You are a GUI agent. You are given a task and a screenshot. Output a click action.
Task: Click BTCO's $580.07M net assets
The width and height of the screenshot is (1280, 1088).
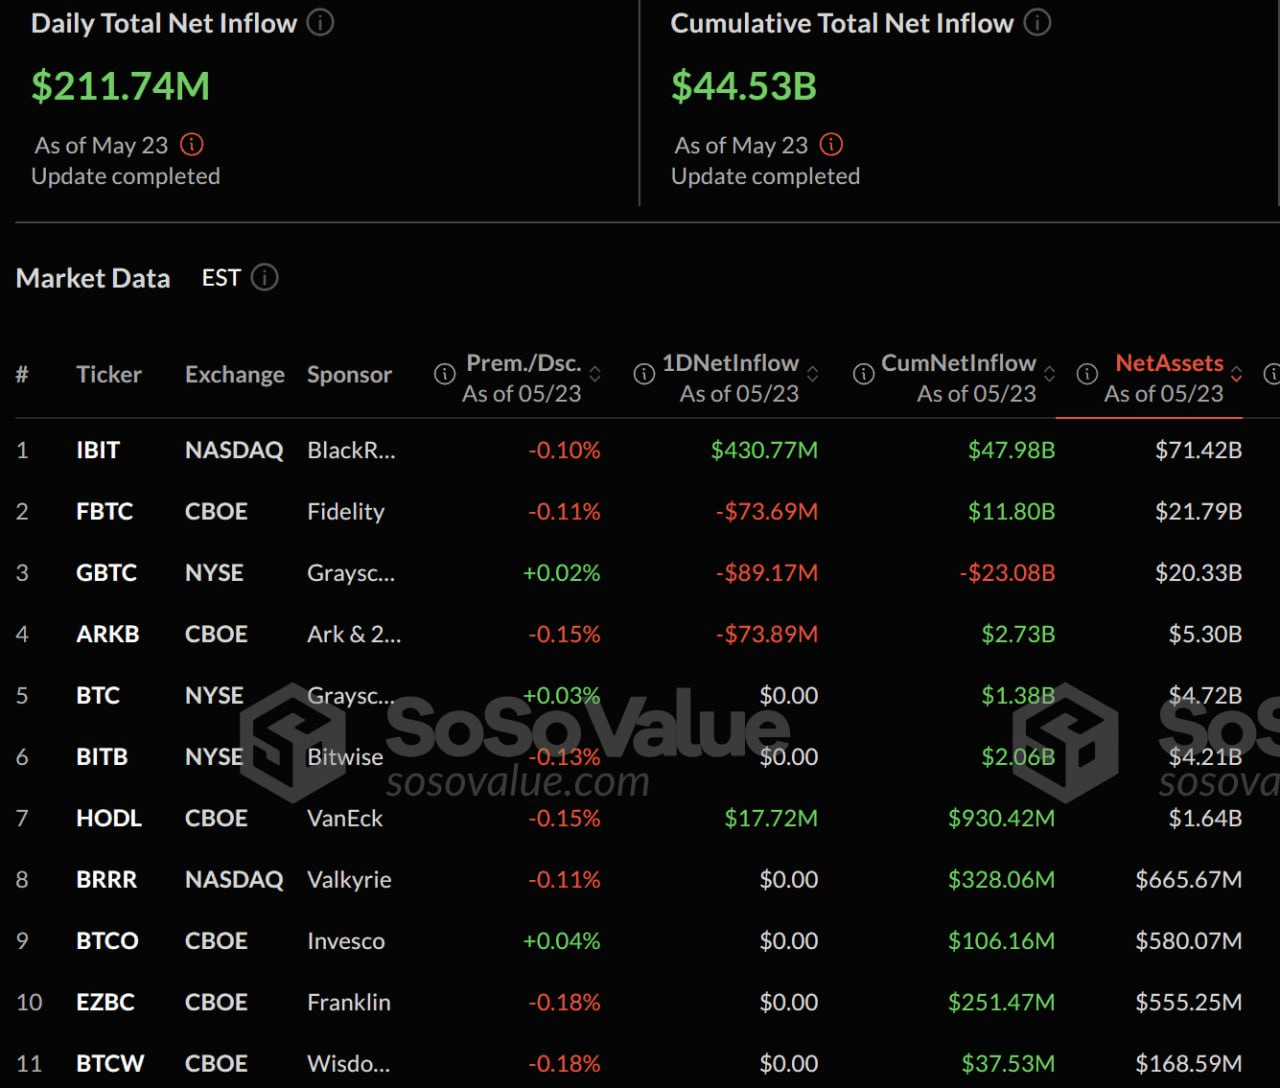coord(1188,941)
